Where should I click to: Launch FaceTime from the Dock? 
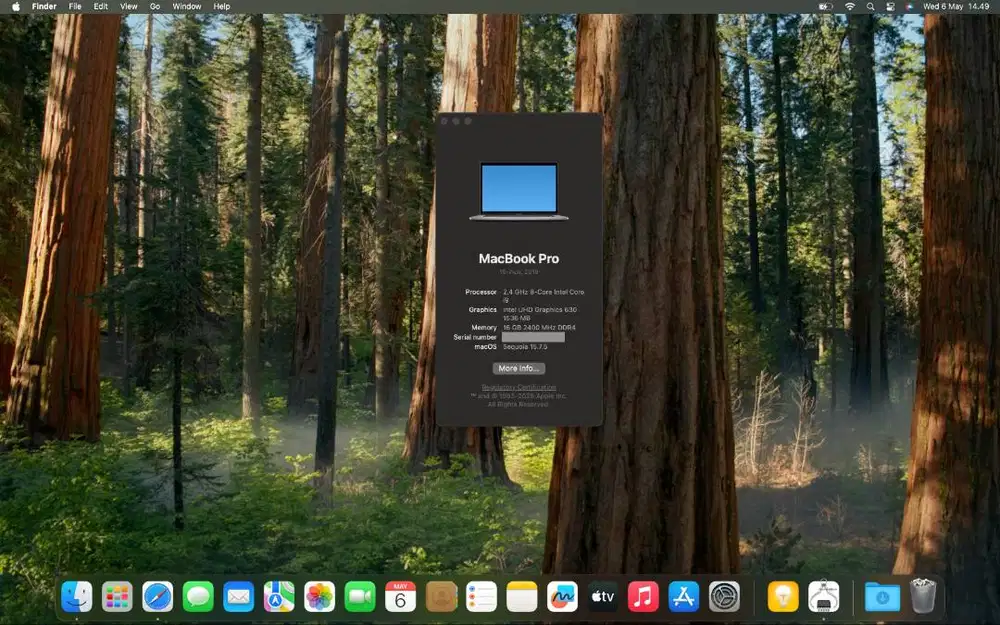(x=360, y=597)
